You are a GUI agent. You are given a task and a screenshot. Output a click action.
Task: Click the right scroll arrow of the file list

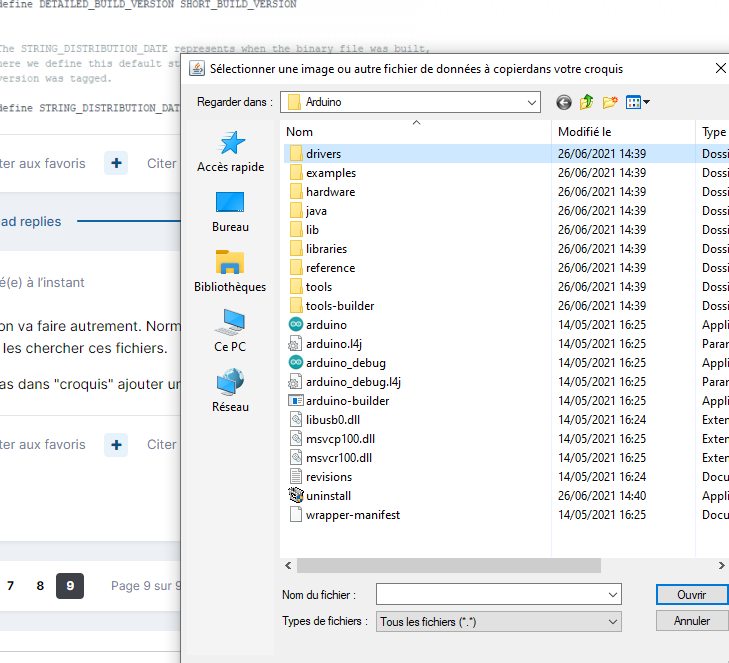721,565
